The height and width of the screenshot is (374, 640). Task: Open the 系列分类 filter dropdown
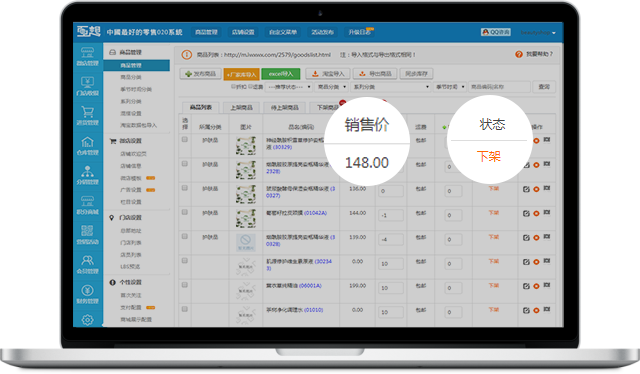tap(391, 87)
